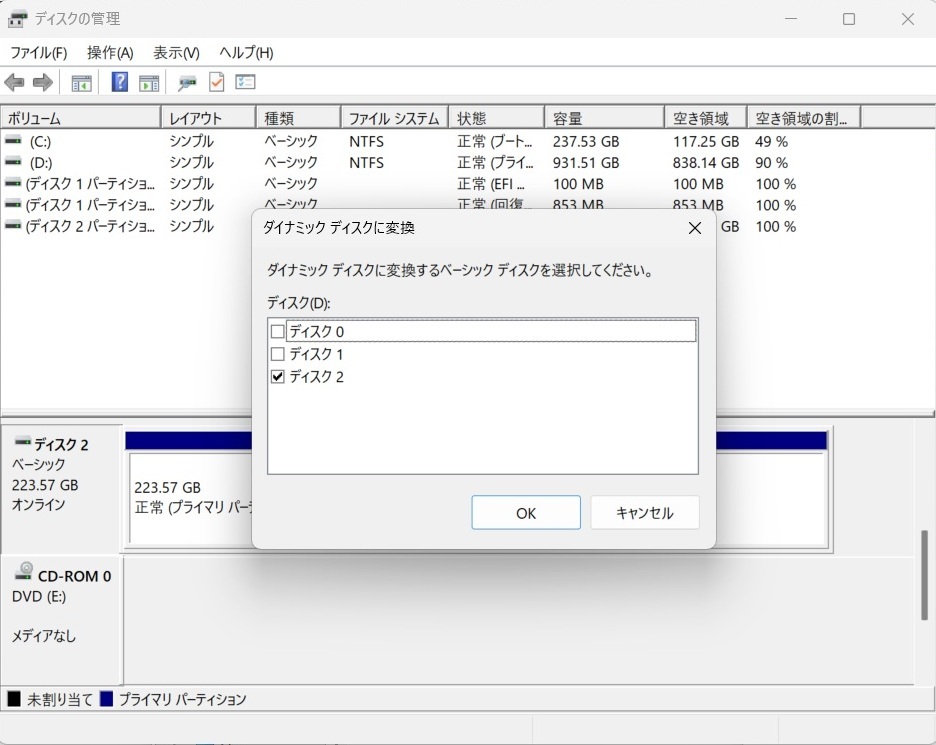The height and width of the screenshot is (745, 936).
Task: Check the ディスク 1 checkbox
Action: click(278, 354)
